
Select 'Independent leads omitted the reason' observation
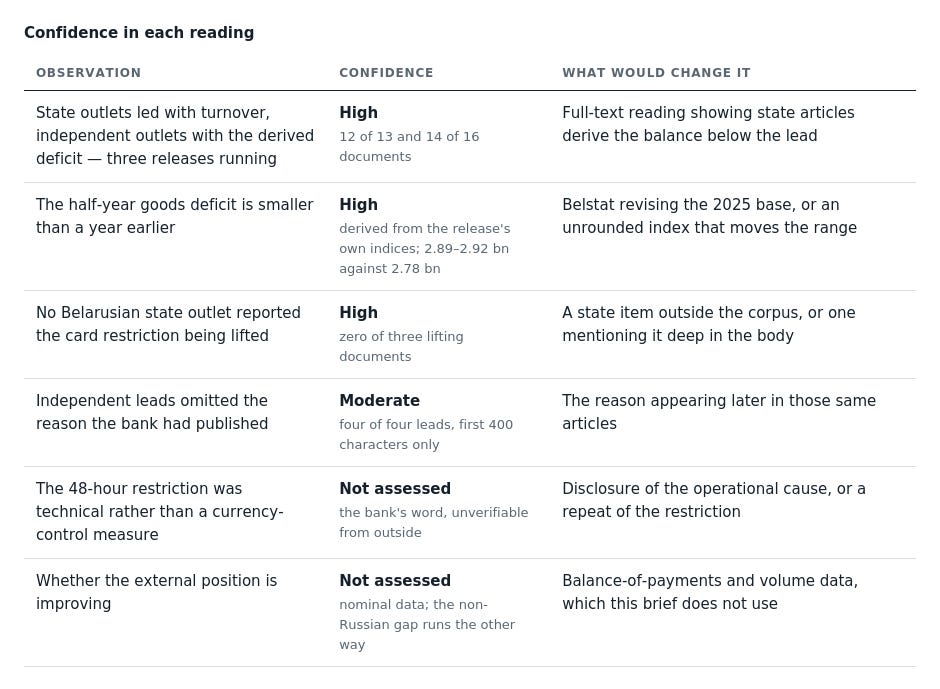tap(152, 412)
